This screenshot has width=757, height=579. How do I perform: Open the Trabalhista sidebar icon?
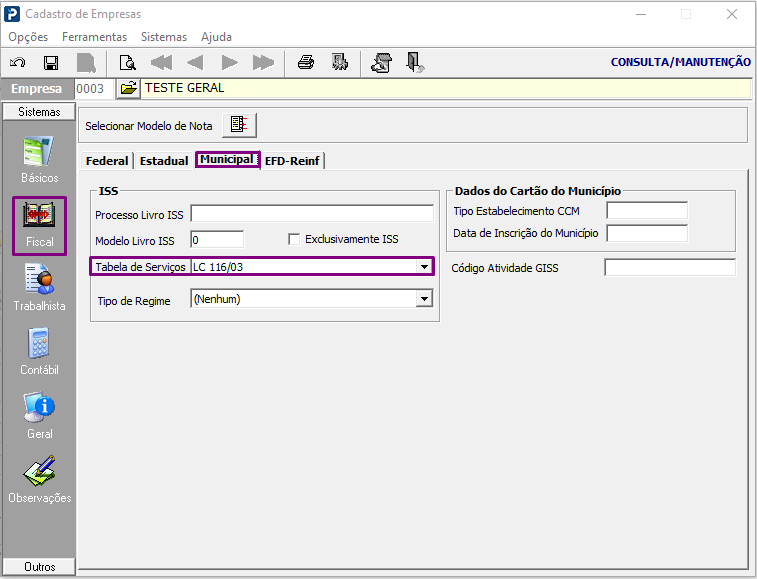pyautogui.click(x=39, y=287)
